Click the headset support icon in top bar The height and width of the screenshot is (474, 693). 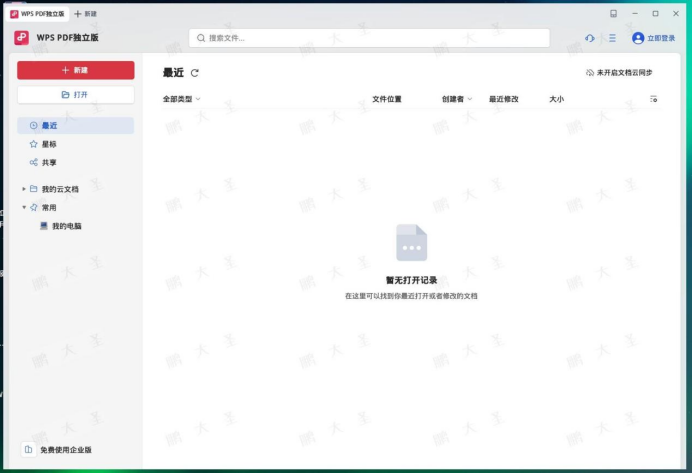coord(590,38)
